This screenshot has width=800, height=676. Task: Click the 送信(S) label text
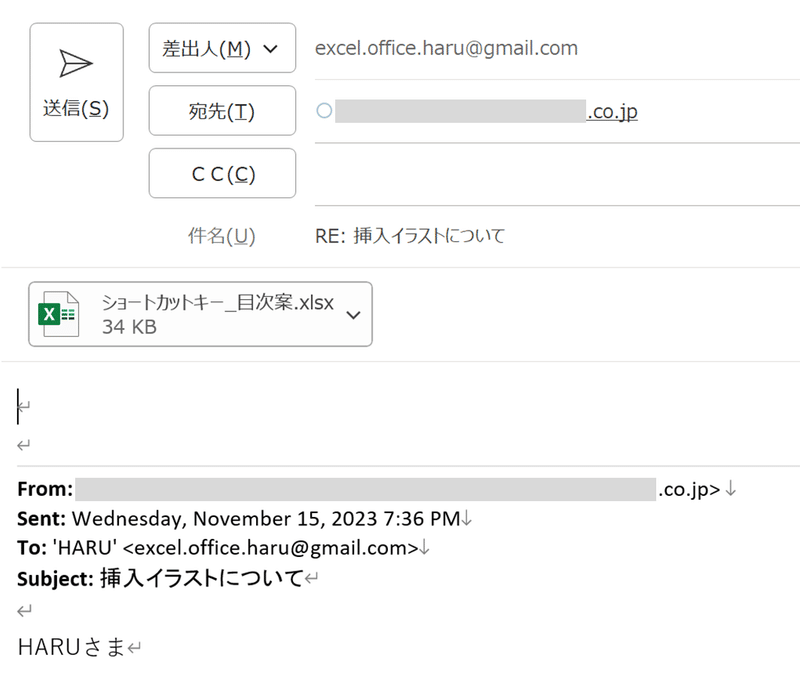(x=76, y=108)
